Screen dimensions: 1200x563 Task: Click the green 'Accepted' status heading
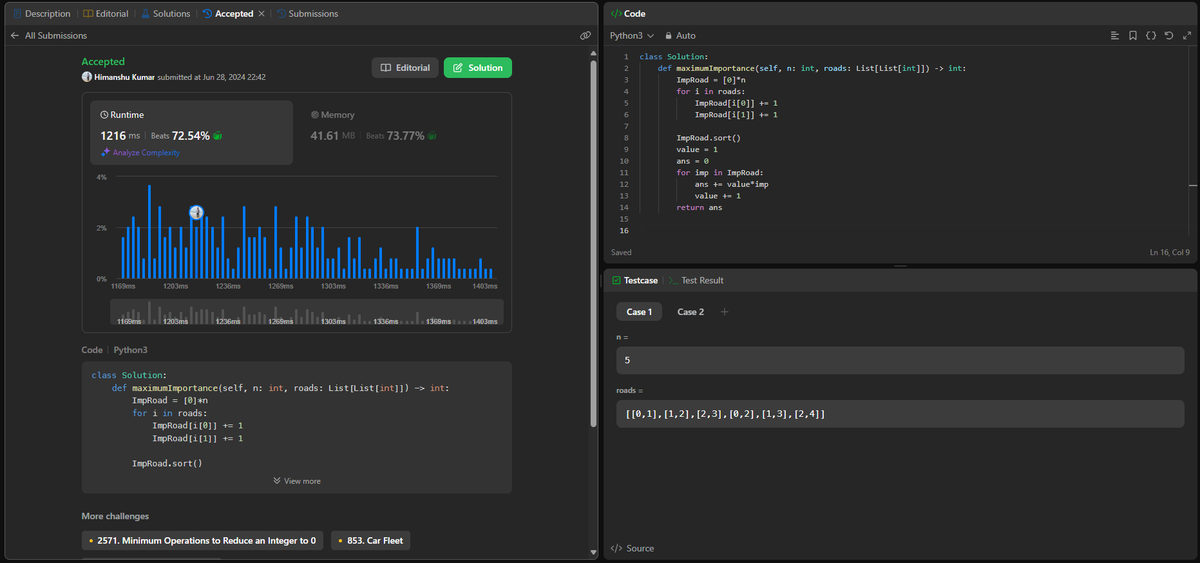[103, 62]
